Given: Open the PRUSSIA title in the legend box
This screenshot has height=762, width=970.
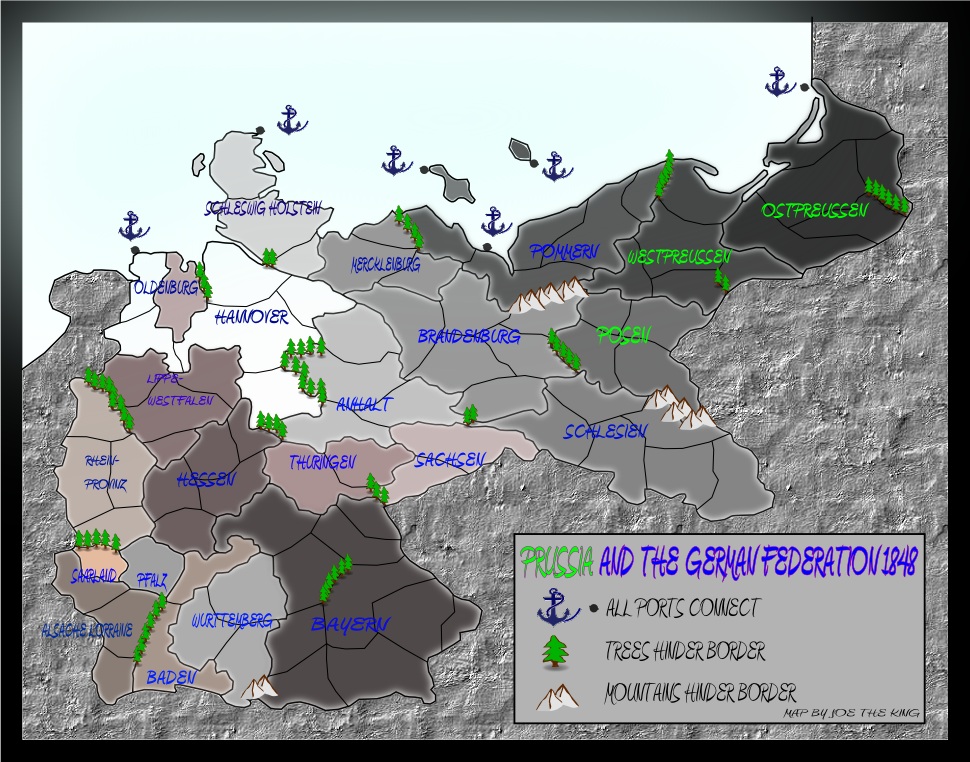Looking at the screenshot, I should coord(558,561).
